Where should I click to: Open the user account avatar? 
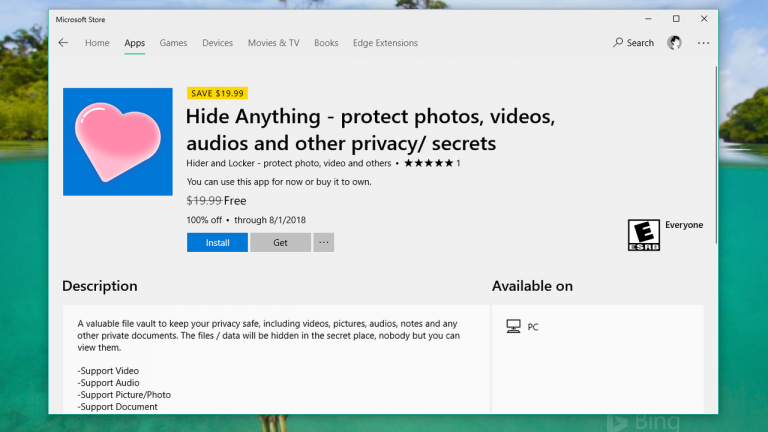[x=674, y=43]
